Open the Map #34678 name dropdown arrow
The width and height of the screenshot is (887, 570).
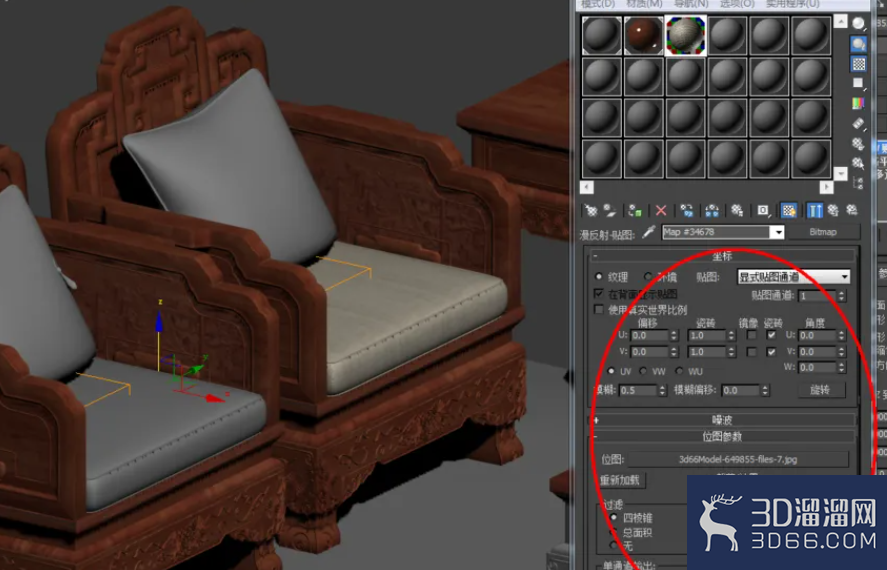[778, 232]
